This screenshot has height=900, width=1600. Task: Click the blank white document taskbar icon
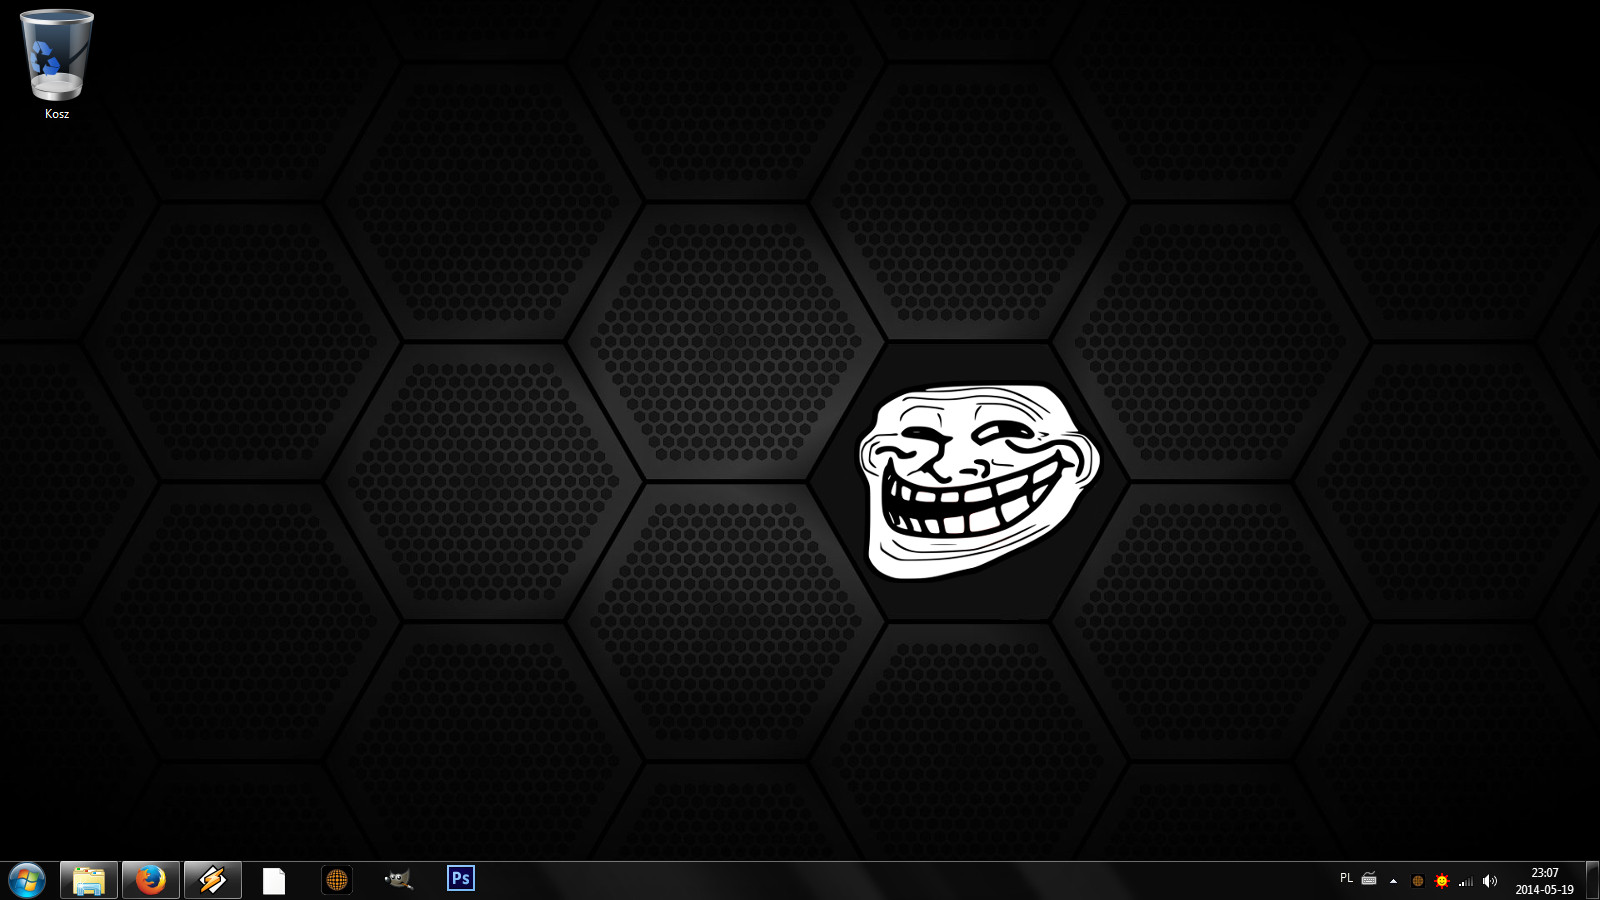pyautogui.click(x=274, y=880)
